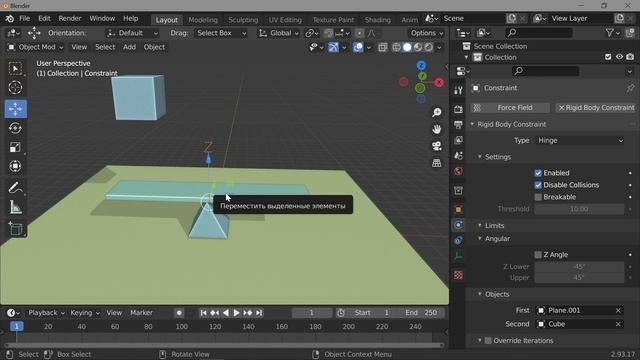
Task: Open the Object properties tab
Action: pos(458,209)
